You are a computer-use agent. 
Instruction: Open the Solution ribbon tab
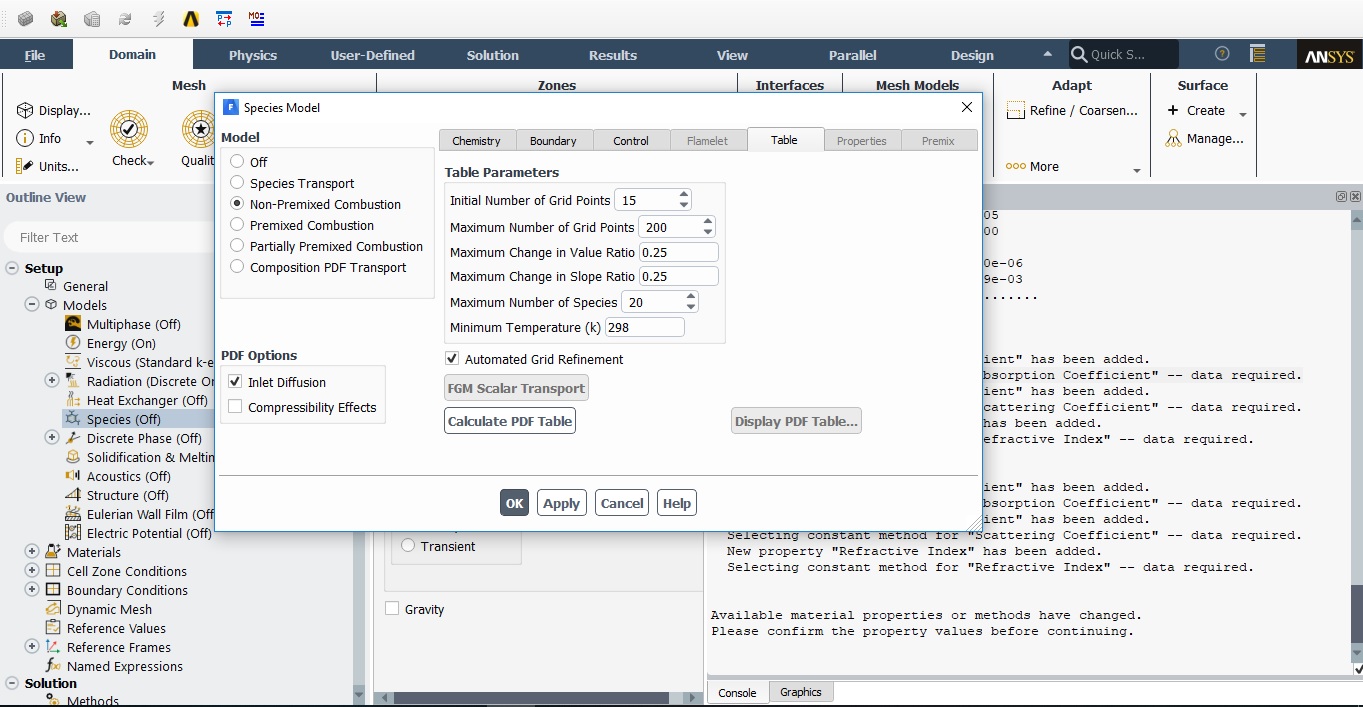493,55
